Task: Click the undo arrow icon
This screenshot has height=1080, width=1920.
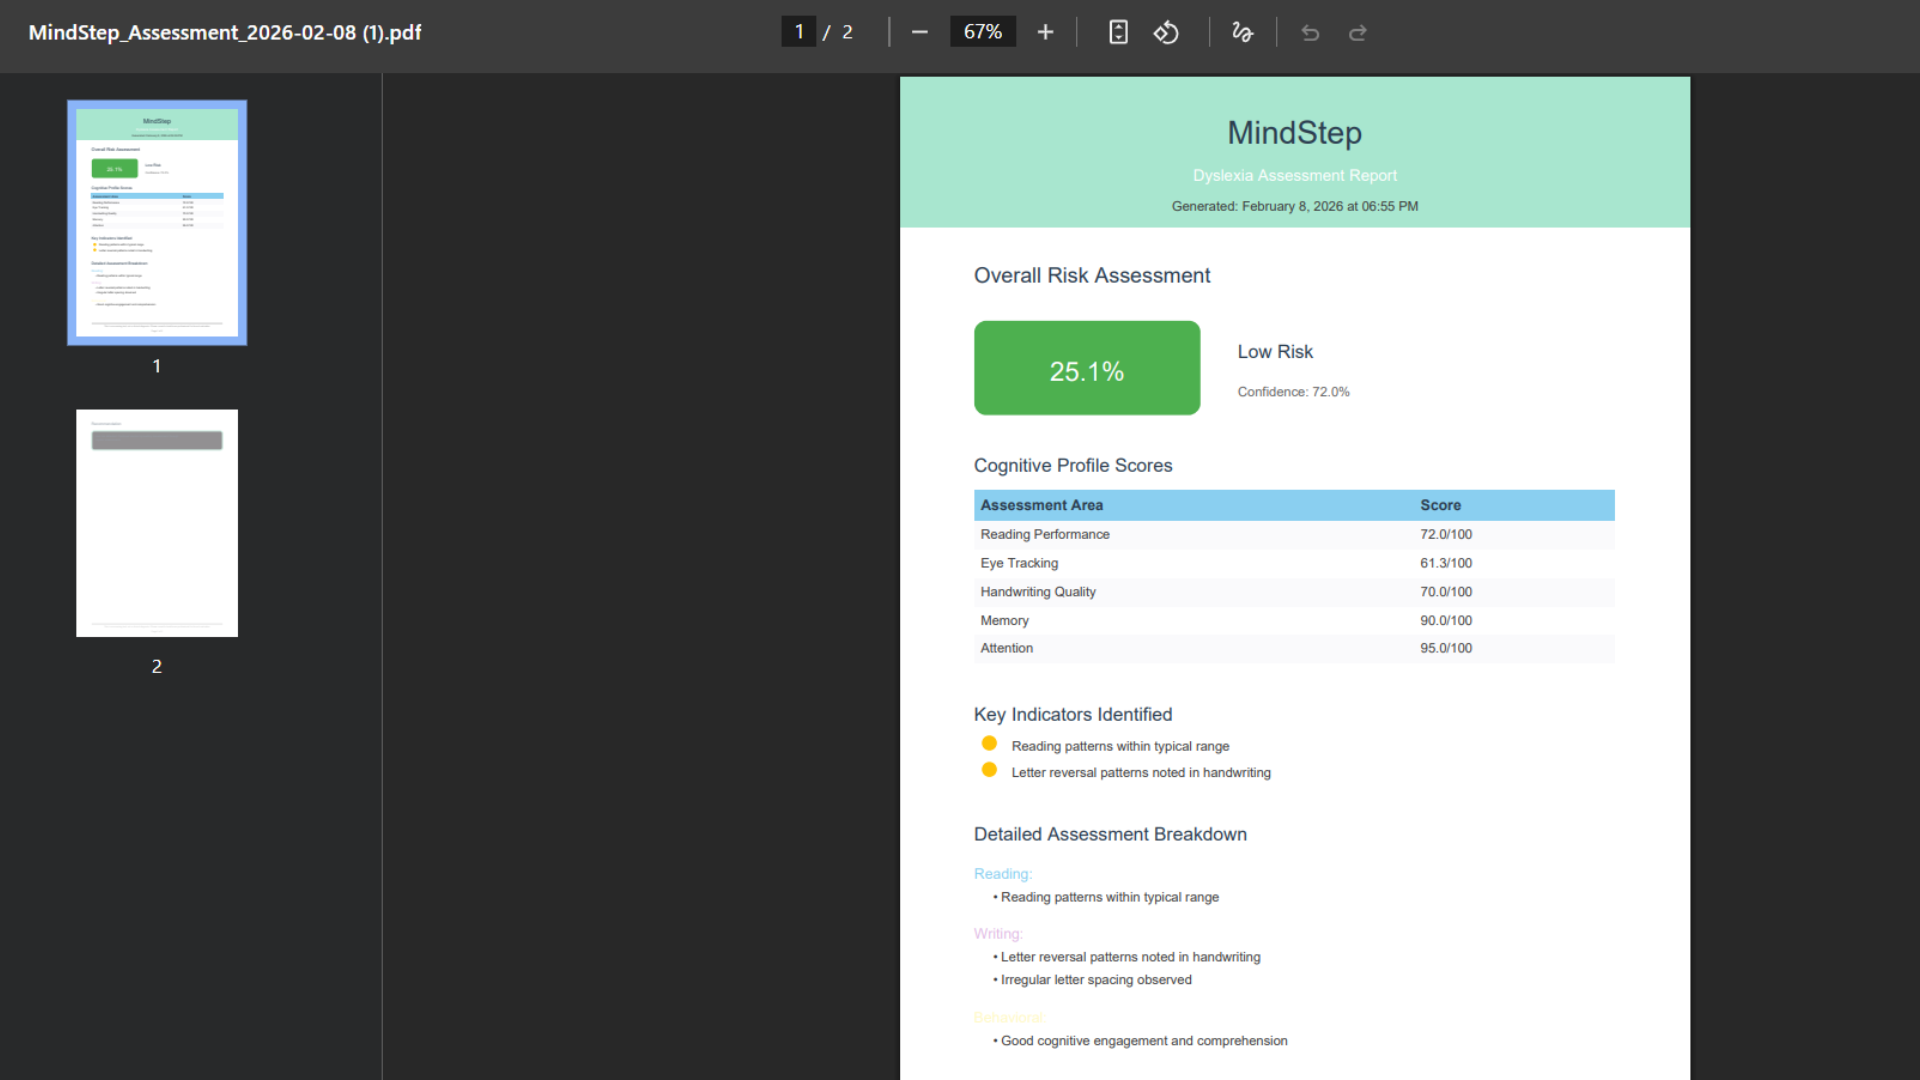Action: click(x=1310, y=33)
